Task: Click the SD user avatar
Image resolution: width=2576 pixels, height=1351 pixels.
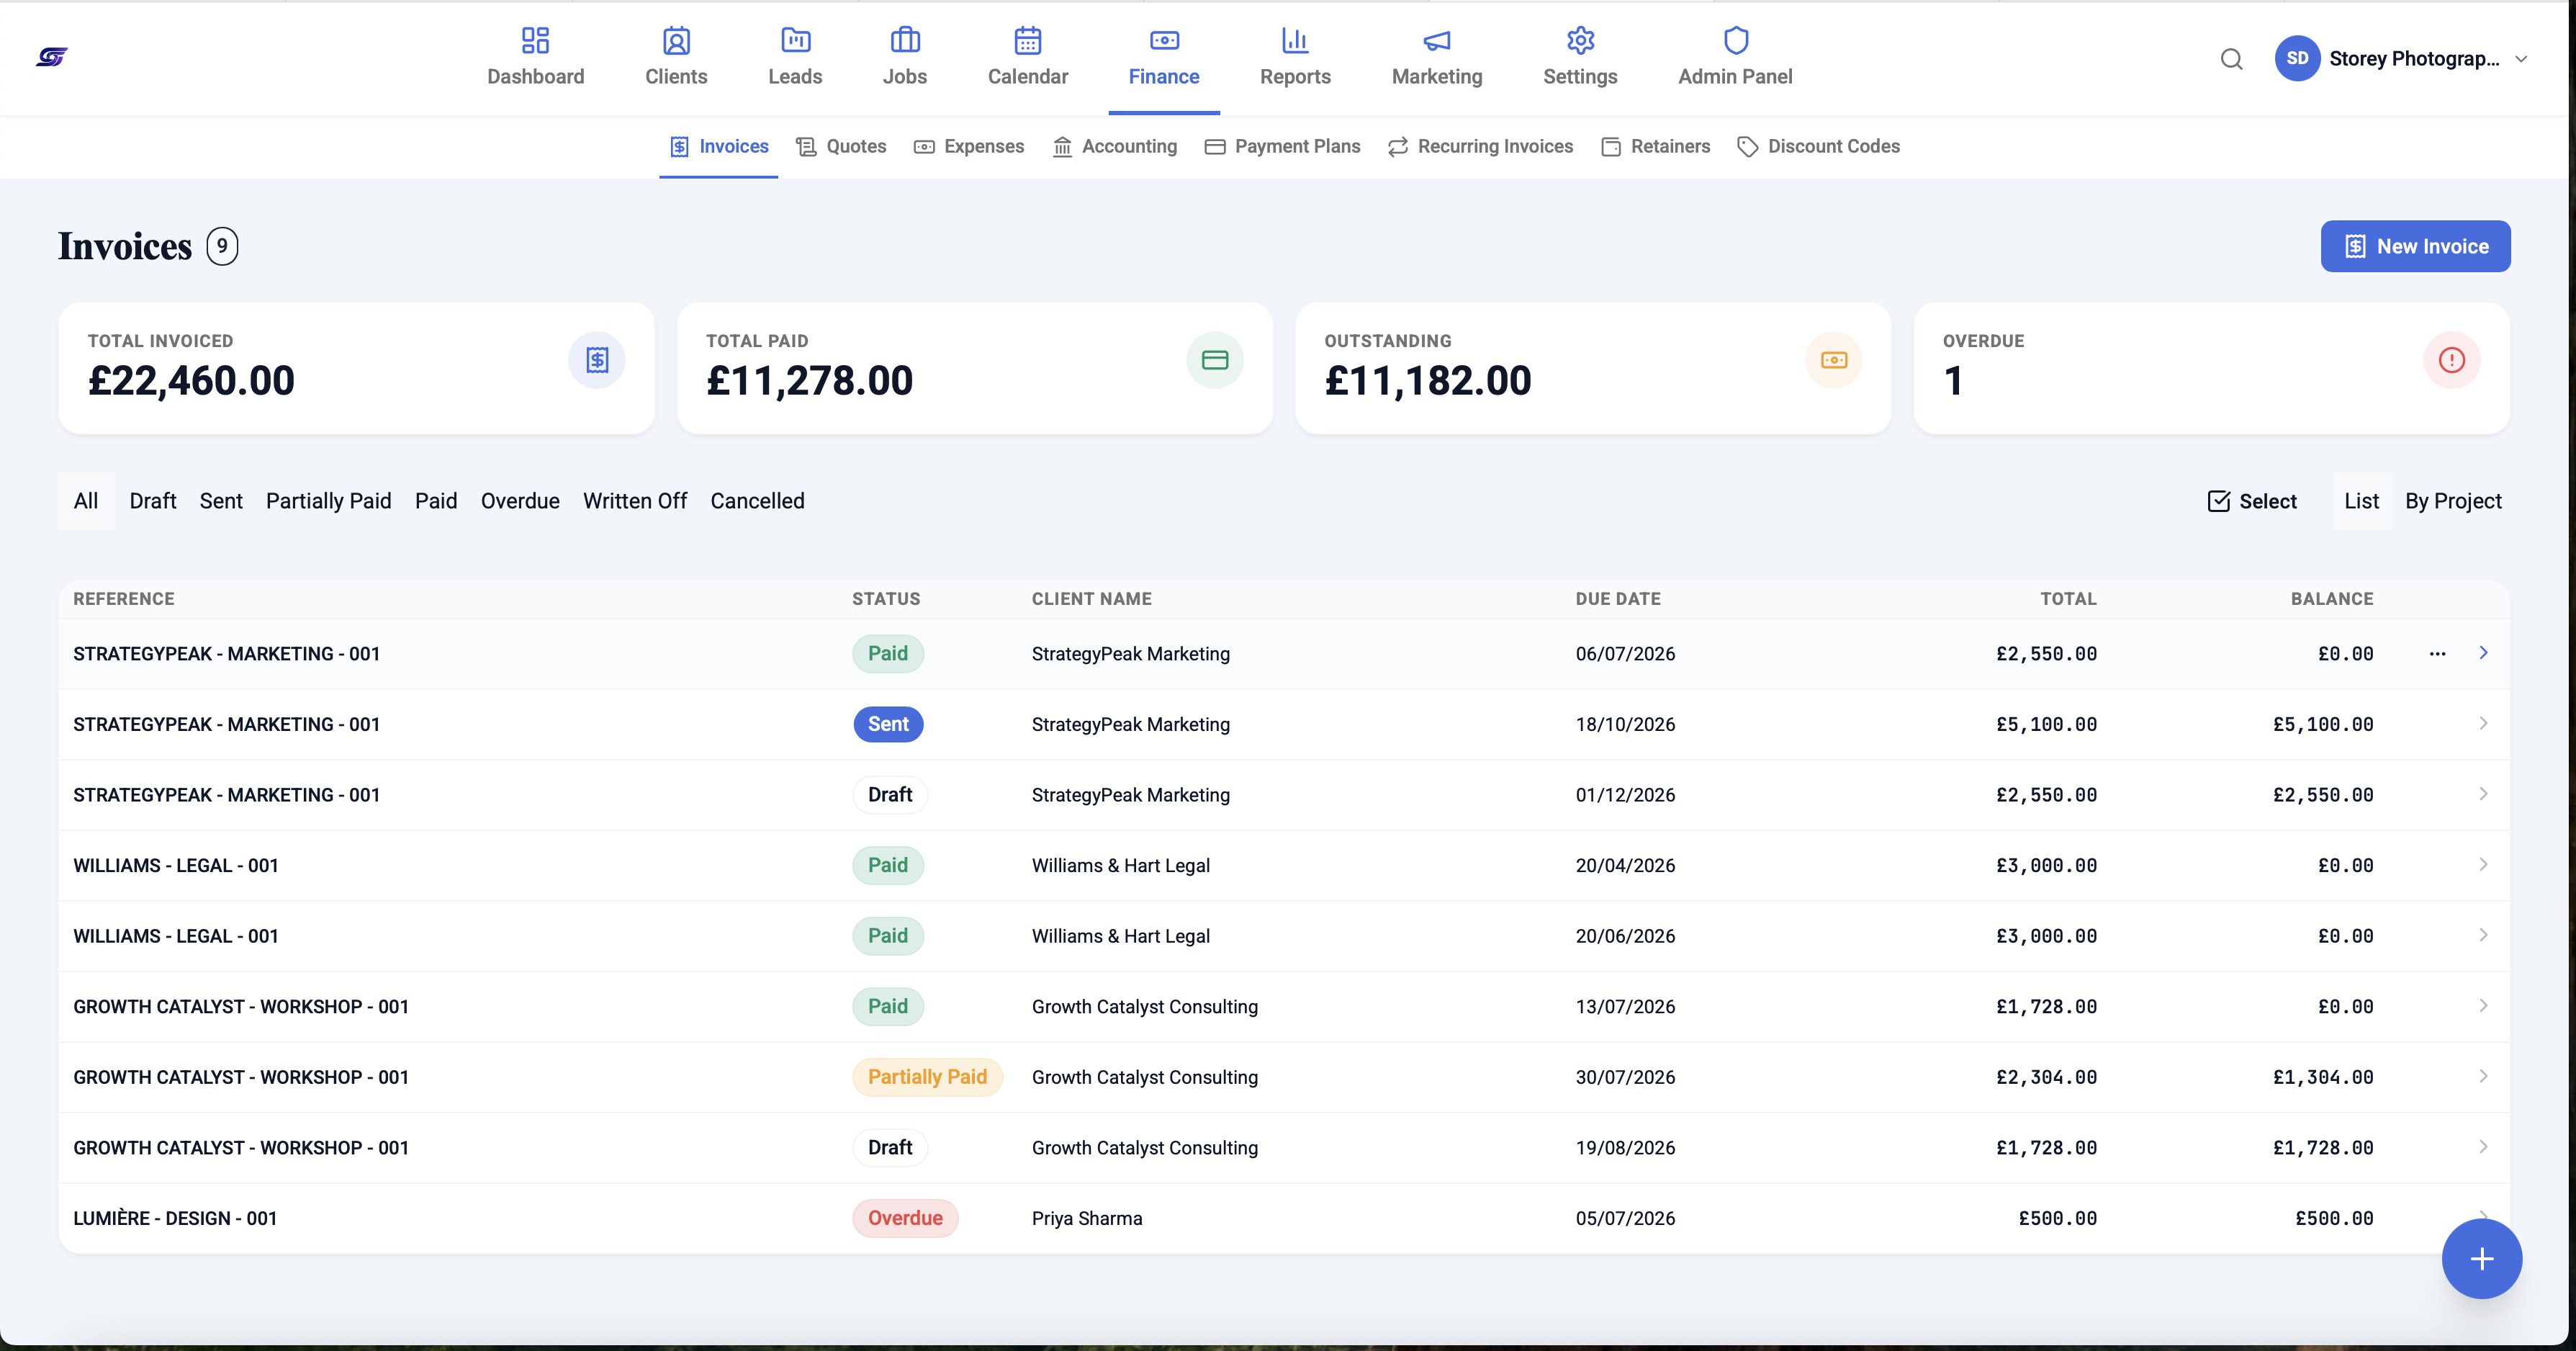Action: coord(2297,58)
